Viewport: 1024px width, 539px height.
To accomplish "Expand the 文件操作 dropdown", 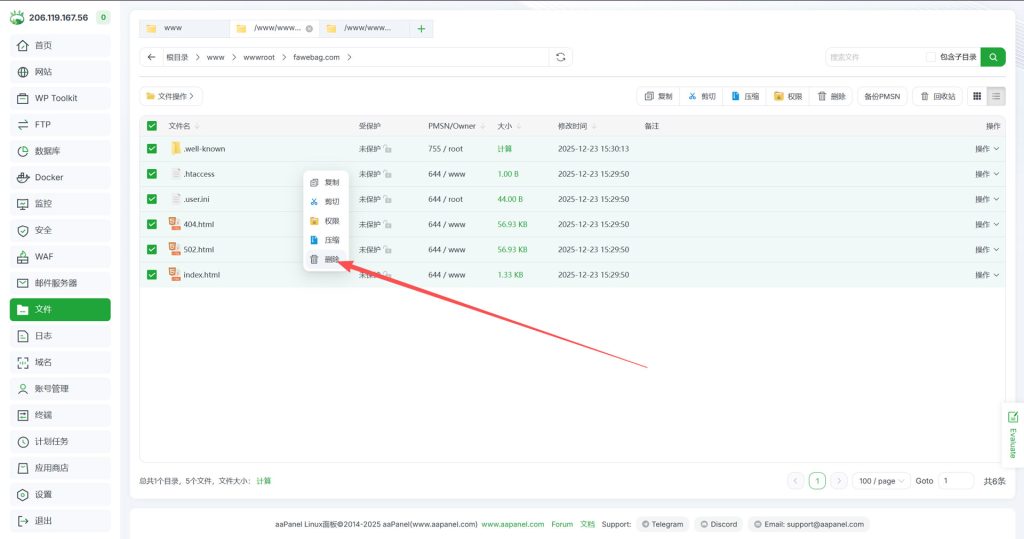I will coord(171,96).
